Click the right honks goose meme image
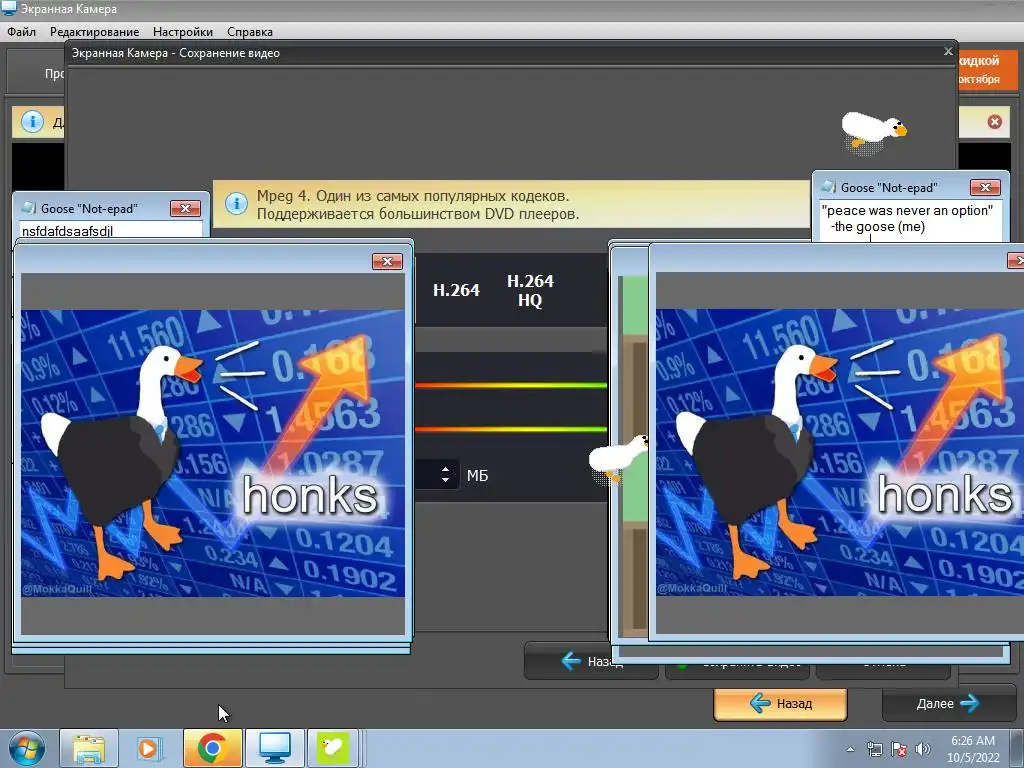Image resolution: width=1024 pixels, height=768 pixels. point(840,452)
